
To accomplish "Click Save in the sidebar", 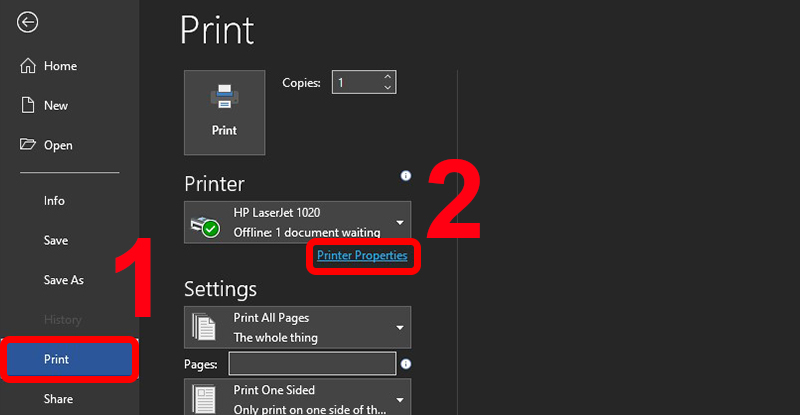I will click(56, 240).
